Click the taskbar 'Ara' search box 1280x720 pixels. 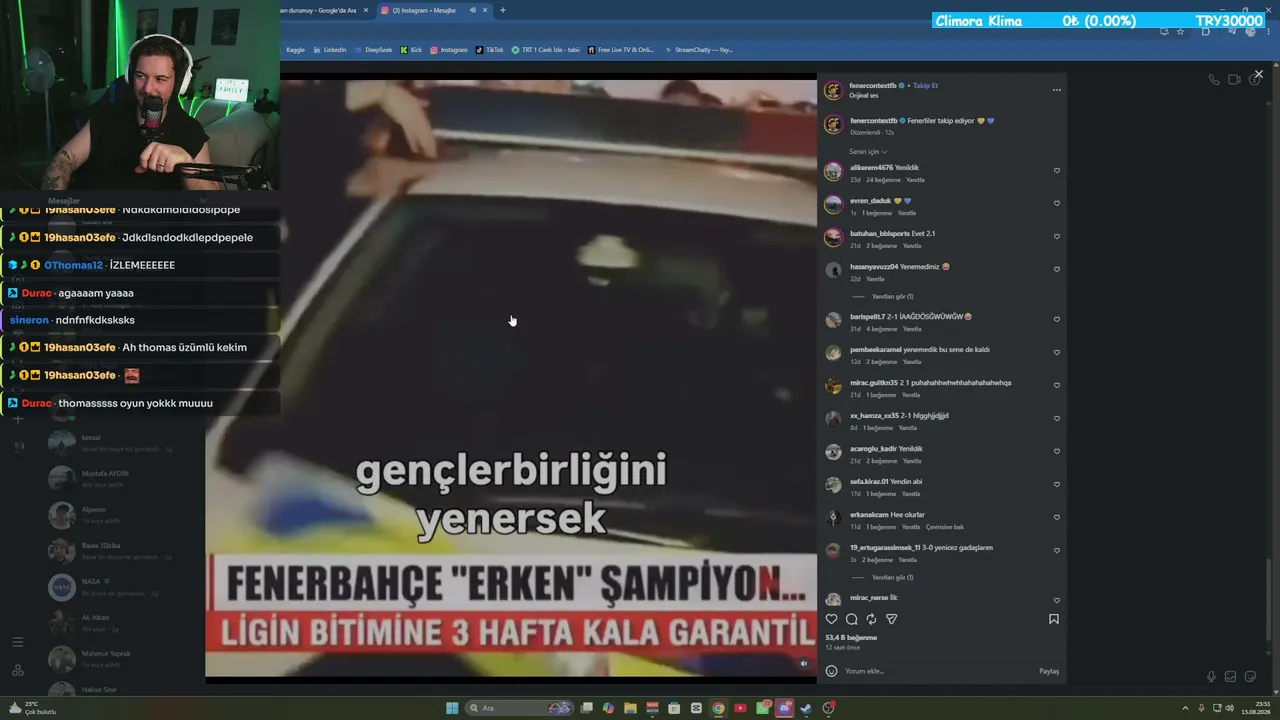point(518,708)
